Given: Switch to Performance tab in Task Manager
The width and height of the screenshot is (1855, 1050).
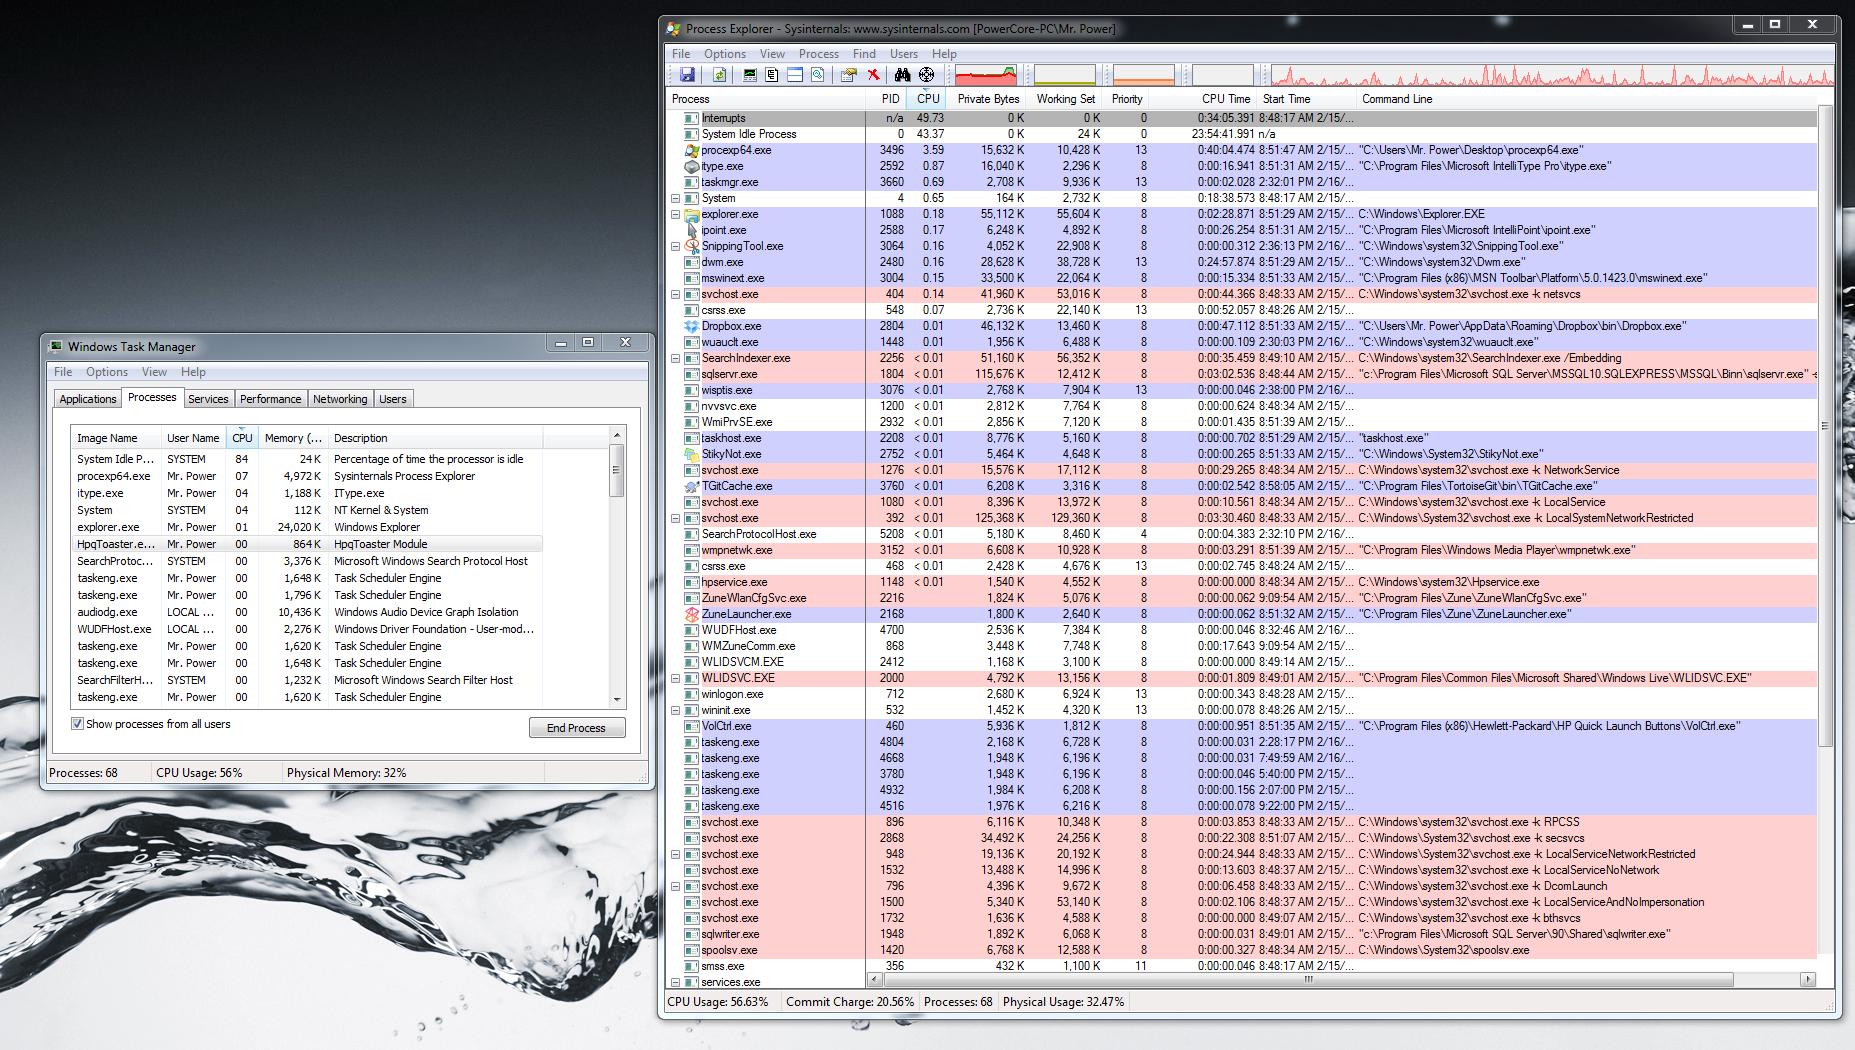Looking at the screenshot, I should [270, 399].
